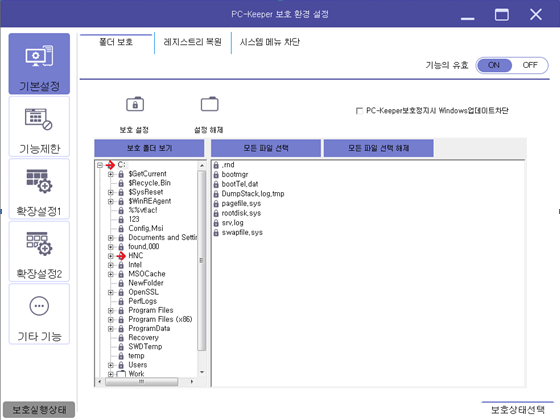This screenshot has width=560, height=420.
Task: Click the lock icon beside rootdisk.sys
Action: coord(216,213)
